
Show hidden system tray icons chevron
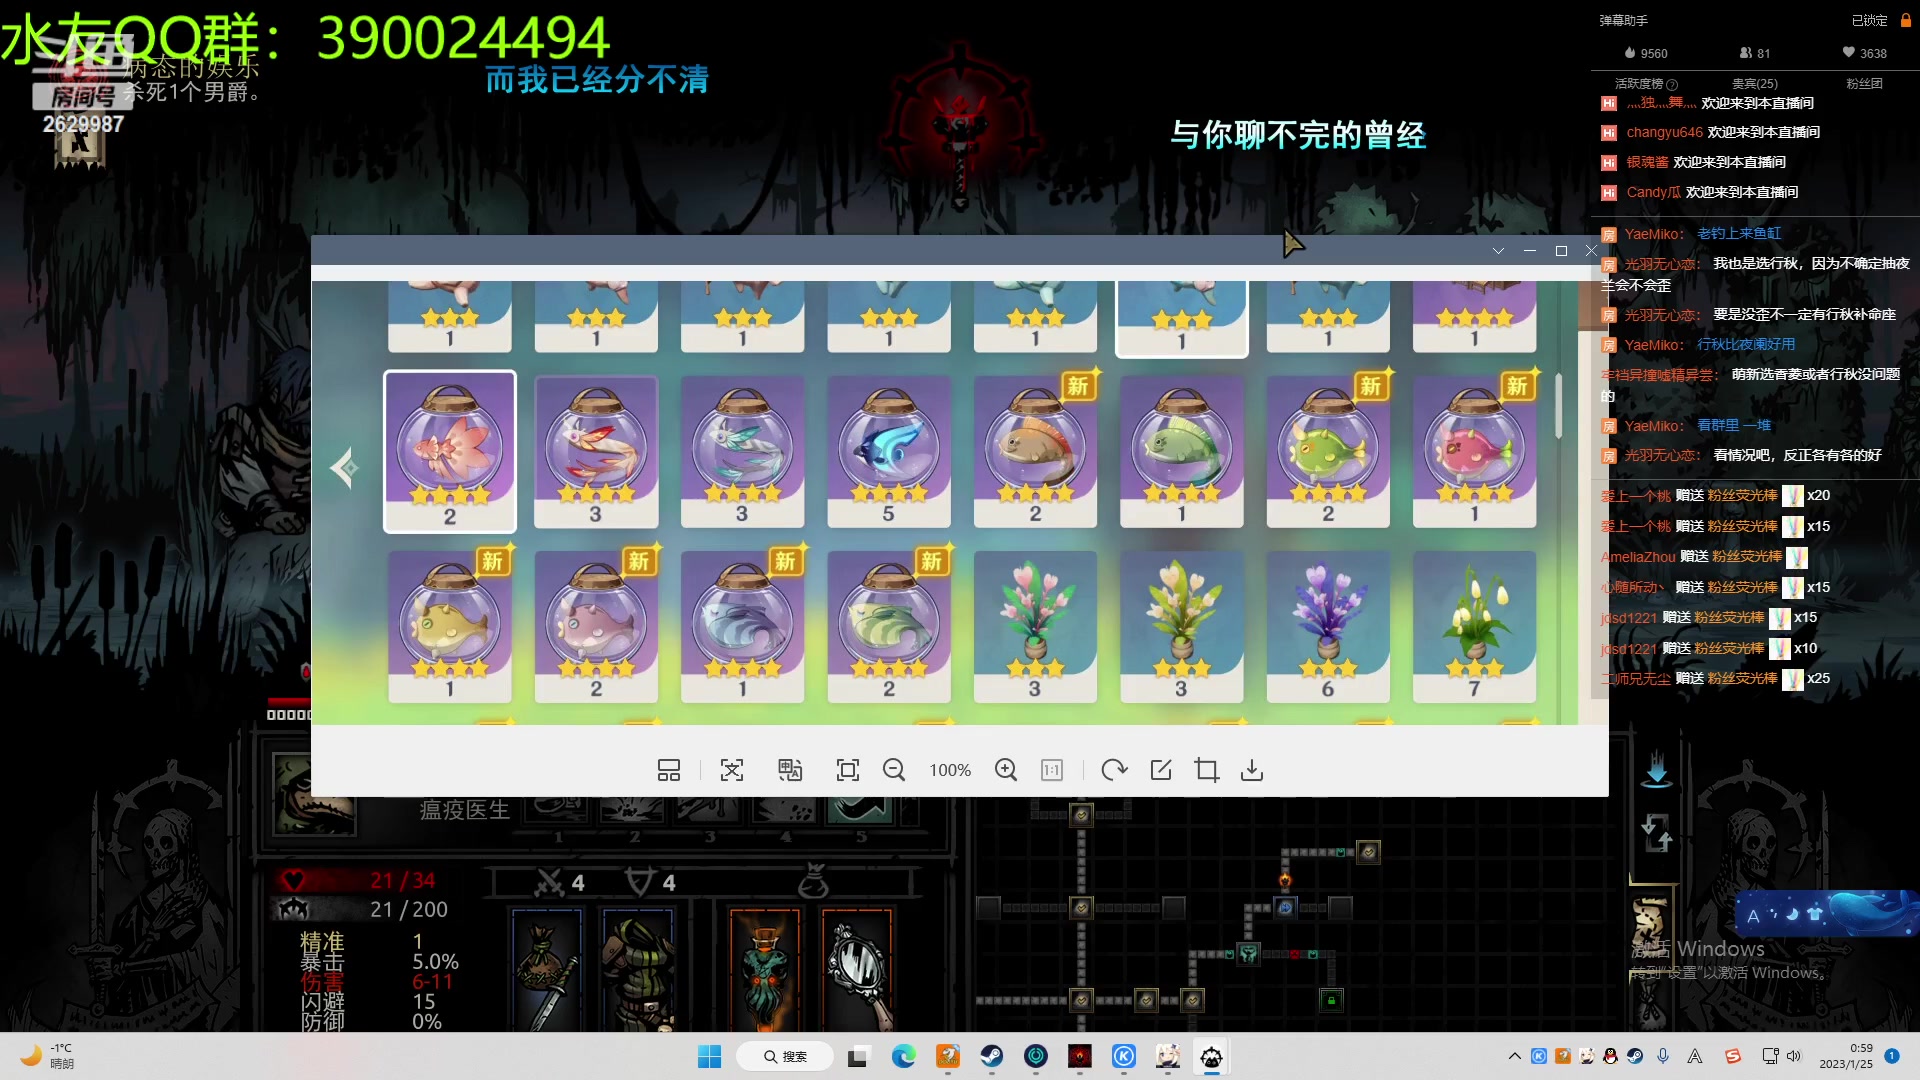click(x=1514, y=1056)
